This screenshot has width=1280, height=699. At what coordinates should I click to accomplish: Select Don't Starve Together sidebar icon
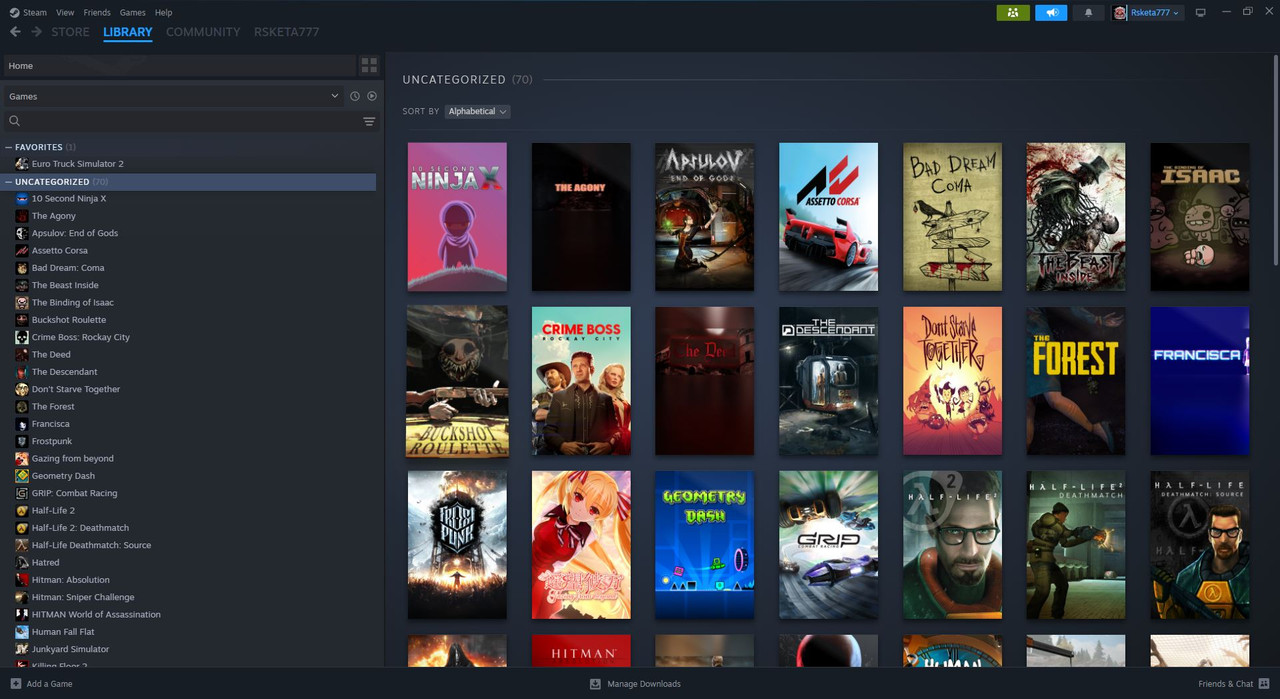coord(22,389)
